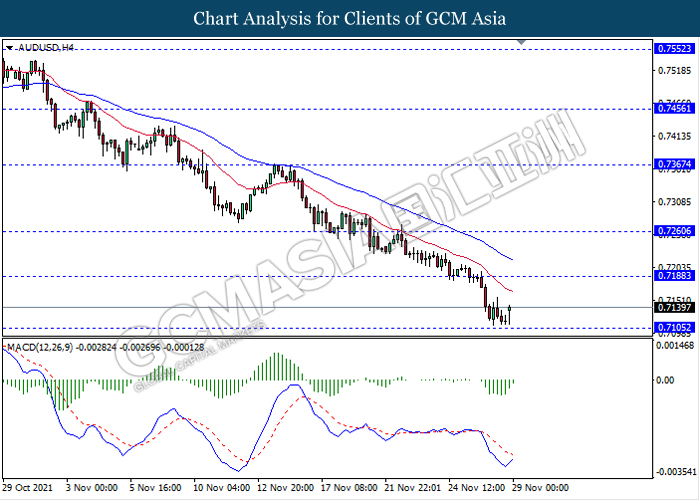Click the MACD zero level 0.00 label
700x500 pixels.
[x=665, y=380]
